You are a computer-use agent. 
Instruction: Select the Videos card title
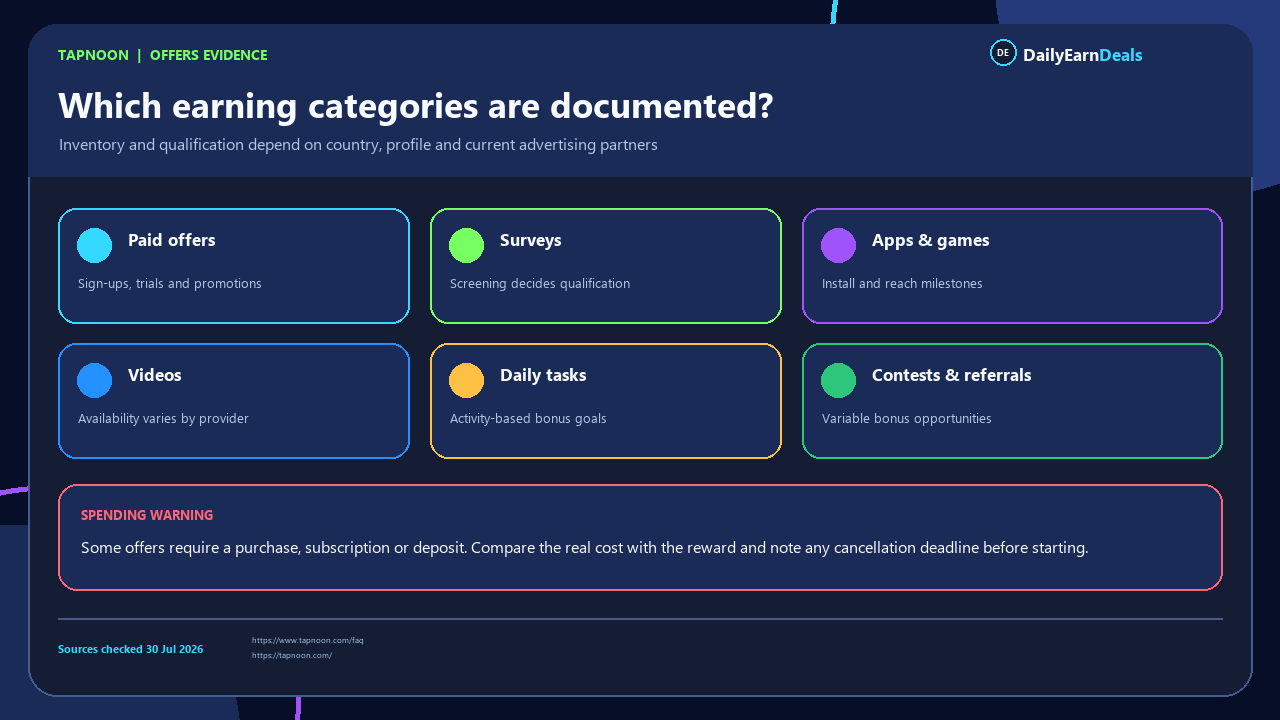click(x=155, y=375)
